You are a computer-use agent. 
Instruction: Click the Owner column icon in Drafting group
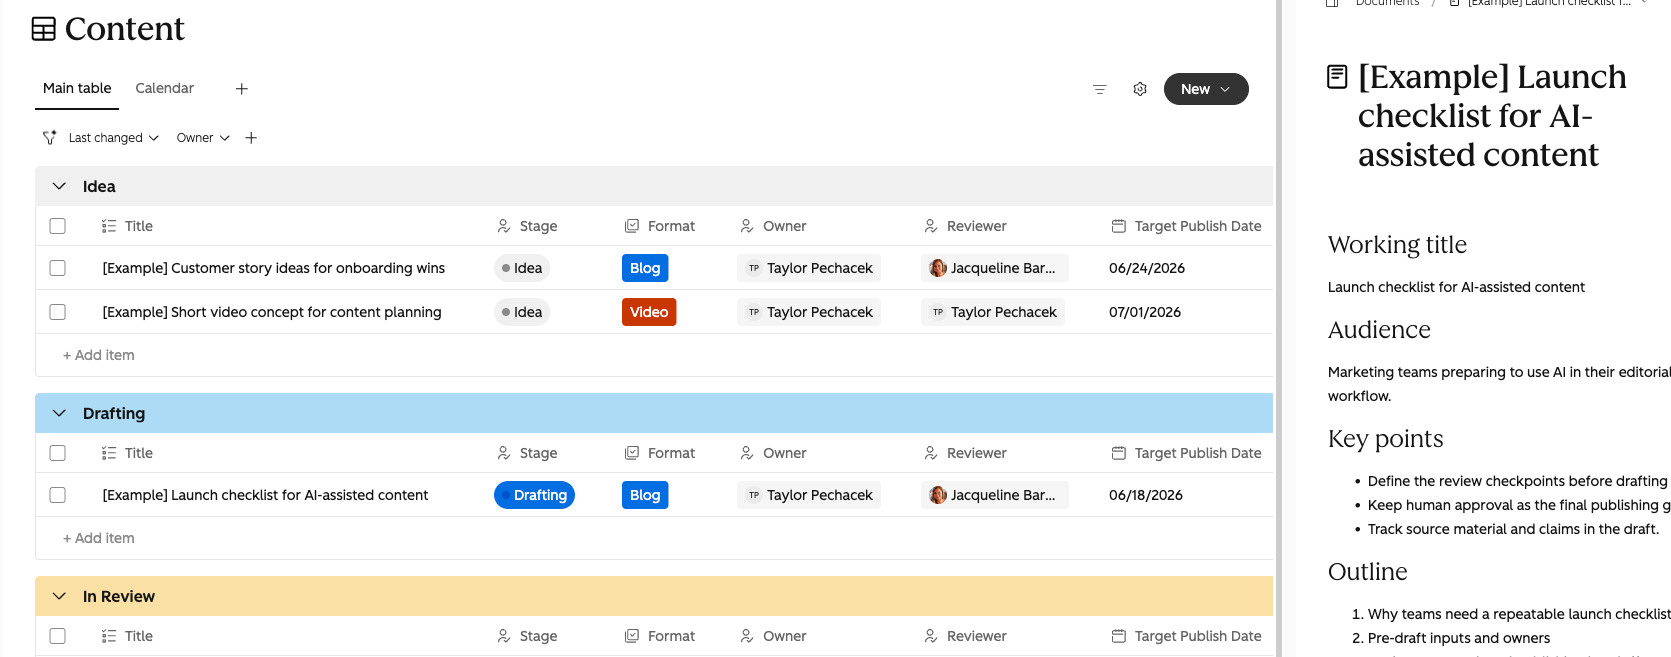tap(747, 453)
